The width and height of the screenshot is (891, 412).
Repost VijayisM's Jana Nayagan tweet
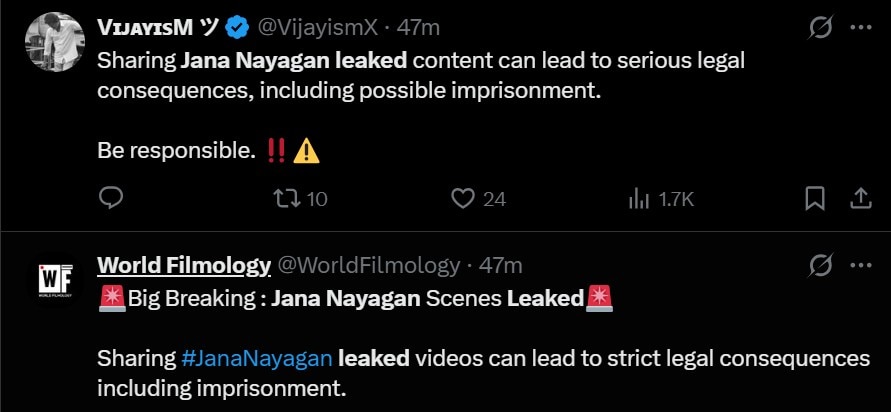click(285, 199)
